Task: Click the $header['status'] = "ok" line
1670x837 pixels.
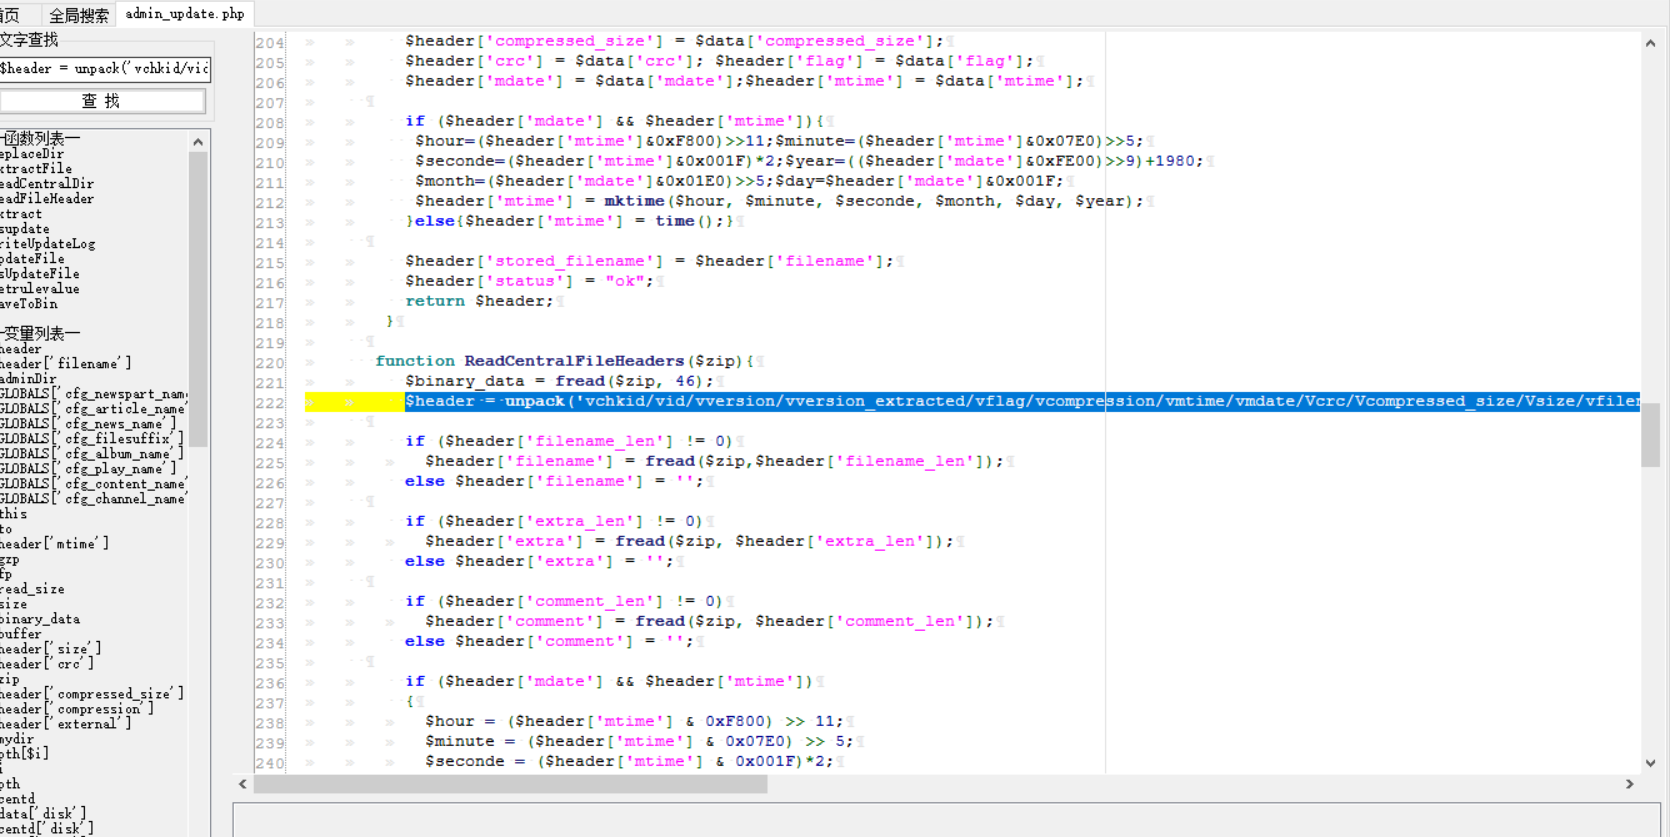Action: 530,281
